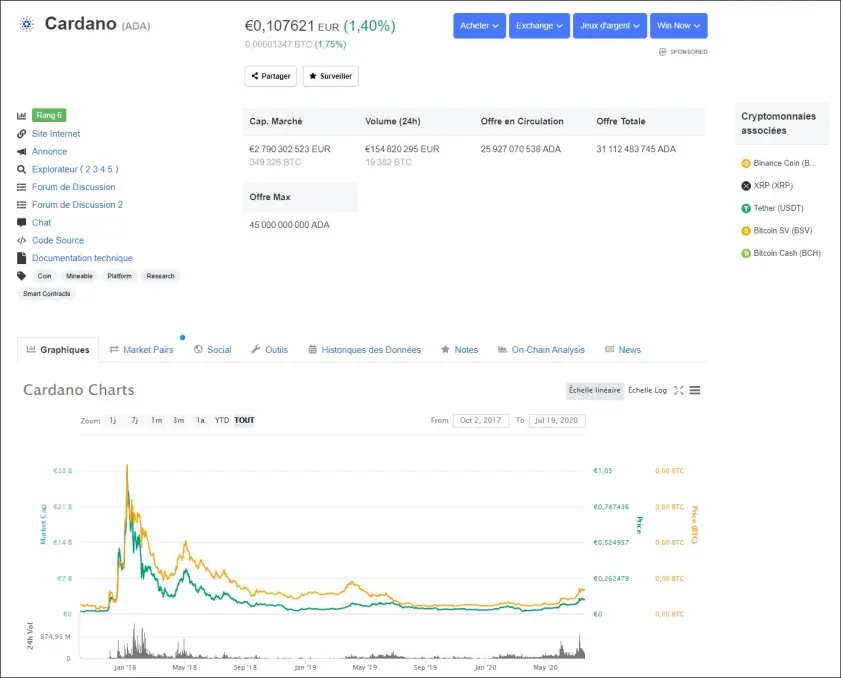
Task: Open the XRP (XRP) related coin link
Action: point(773,186)
